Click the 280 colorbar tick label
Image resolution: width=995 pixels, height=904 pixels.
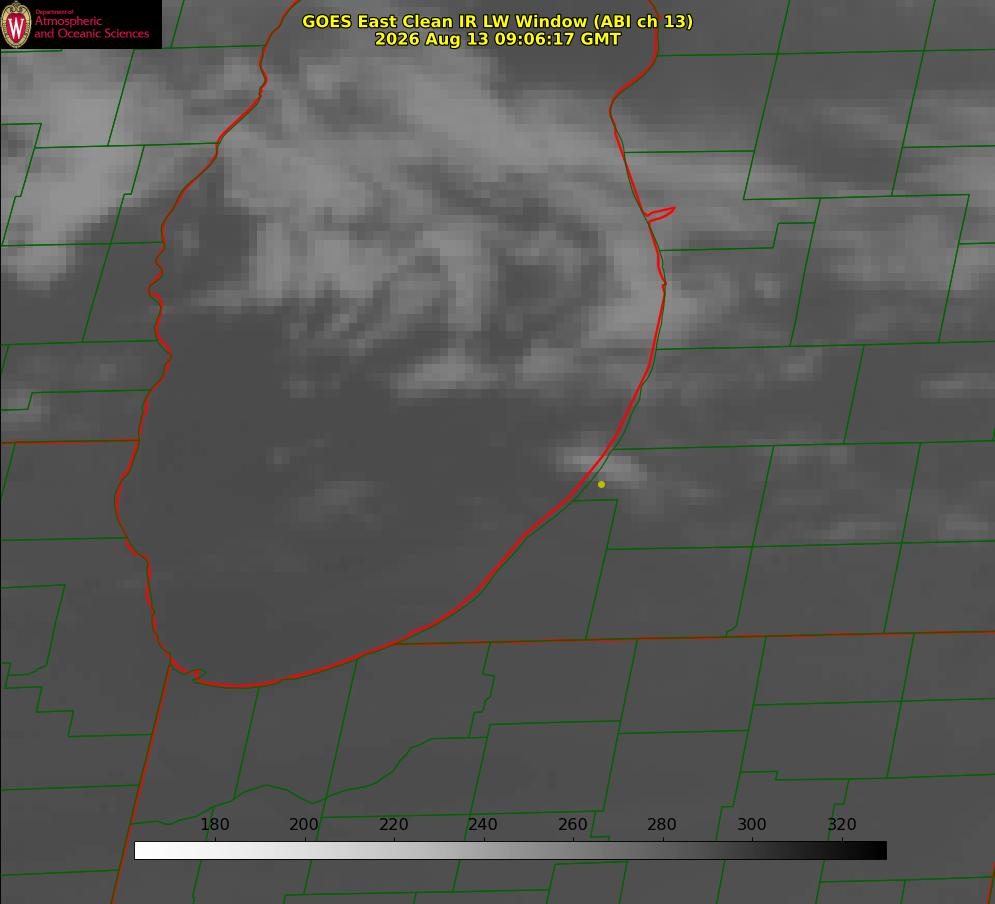(662, 824)
